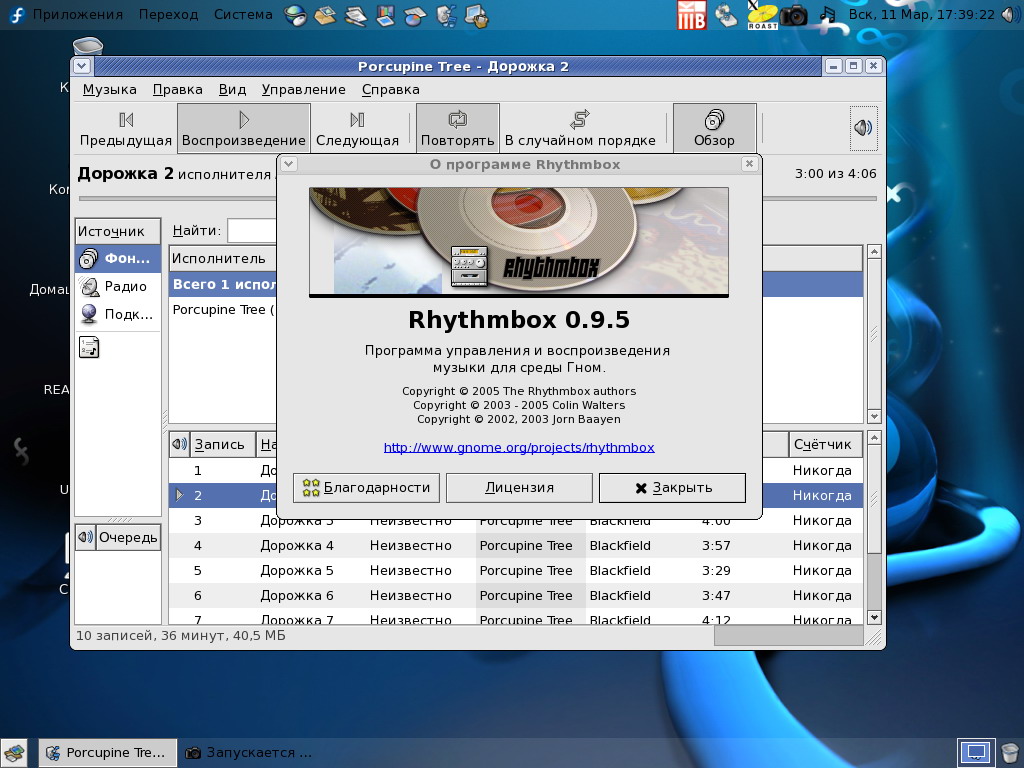The width and height of the screenshot is (1024, 768).
Task: Toggle the Повторять repeat mode
Action: pyautogui.click(x=458, y=129)
